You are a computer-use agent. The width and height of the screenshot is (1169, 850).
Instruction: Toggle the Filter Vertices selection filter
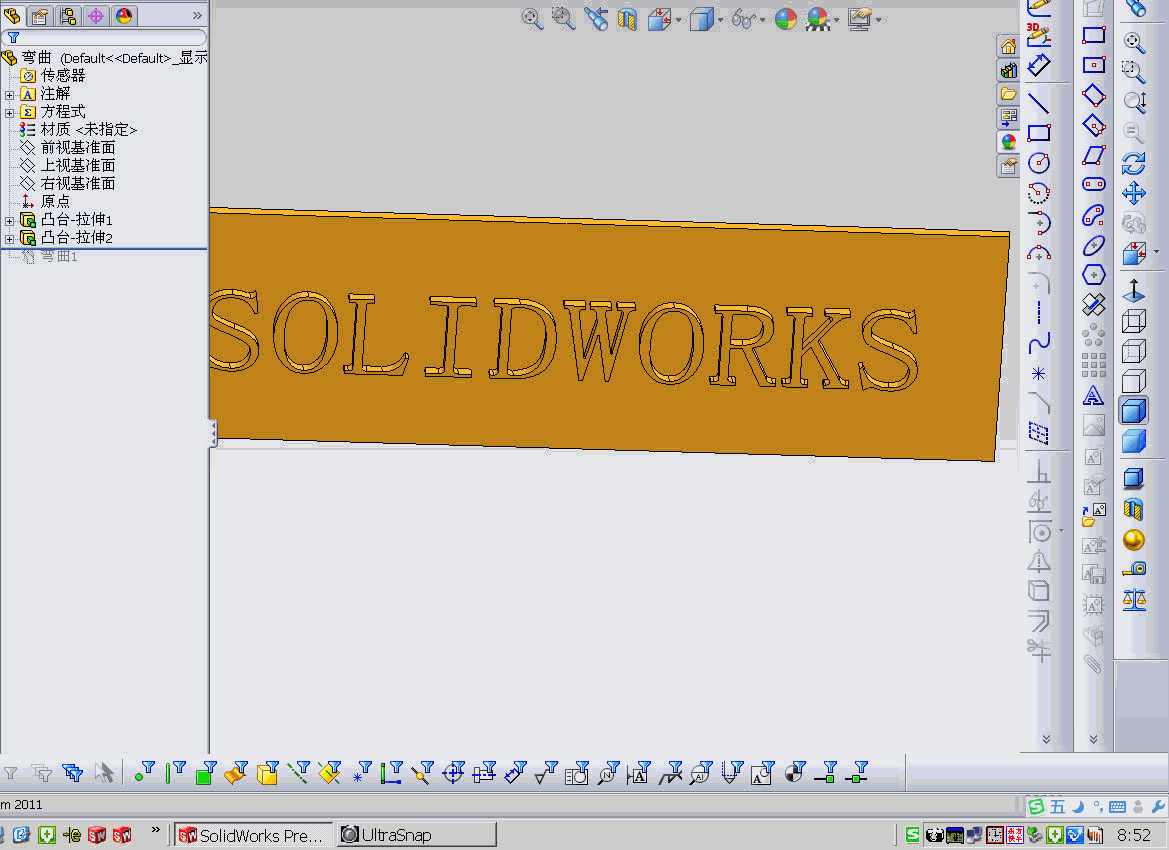coord(144,772)
